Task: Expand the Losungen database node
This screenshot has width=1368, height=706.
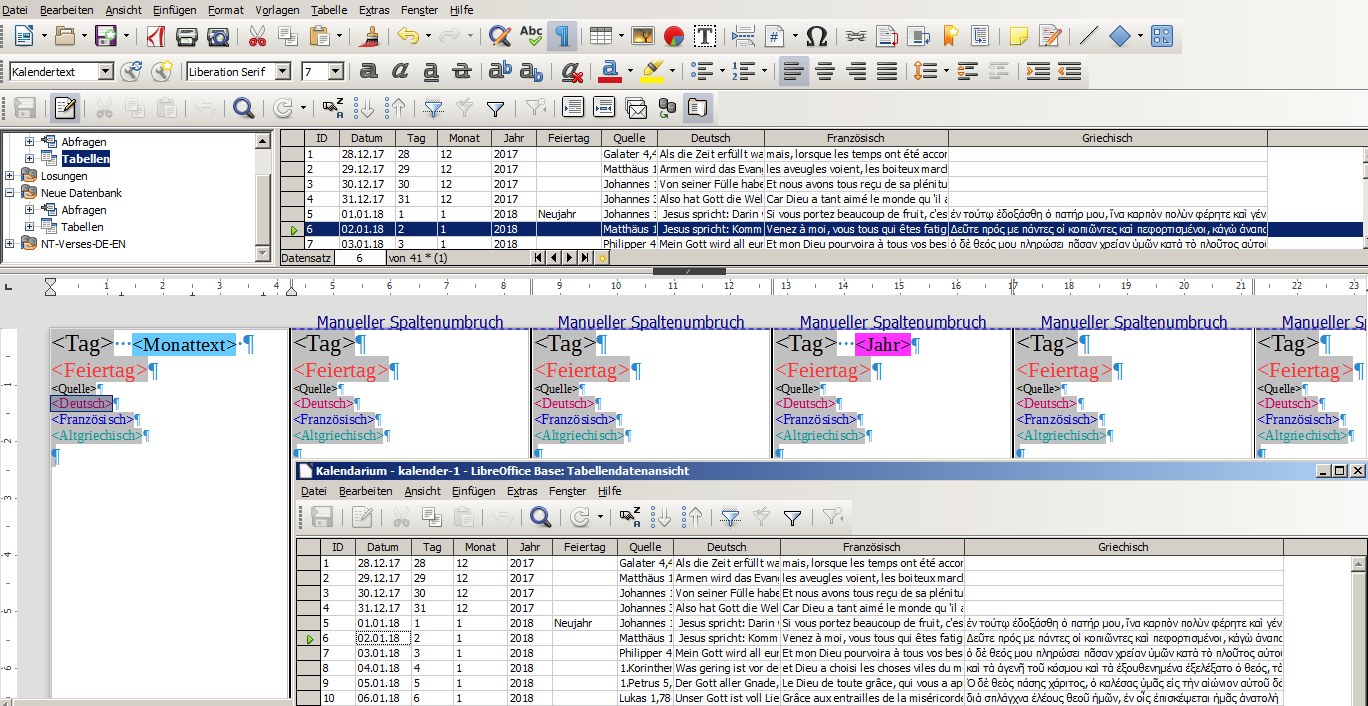Action: tap(10, 176)
